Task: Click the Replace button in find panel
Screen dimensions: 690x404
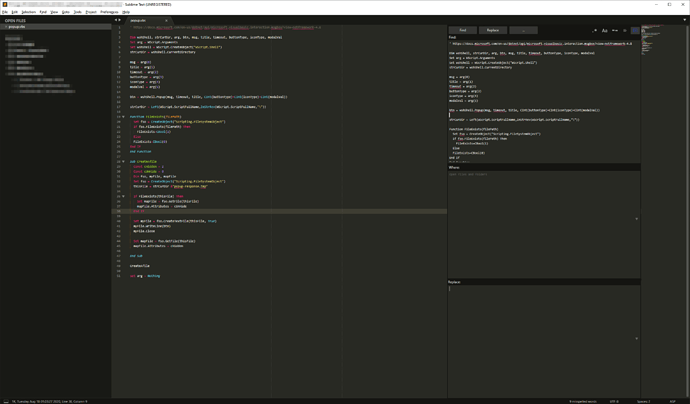Action: coord(492,30)
